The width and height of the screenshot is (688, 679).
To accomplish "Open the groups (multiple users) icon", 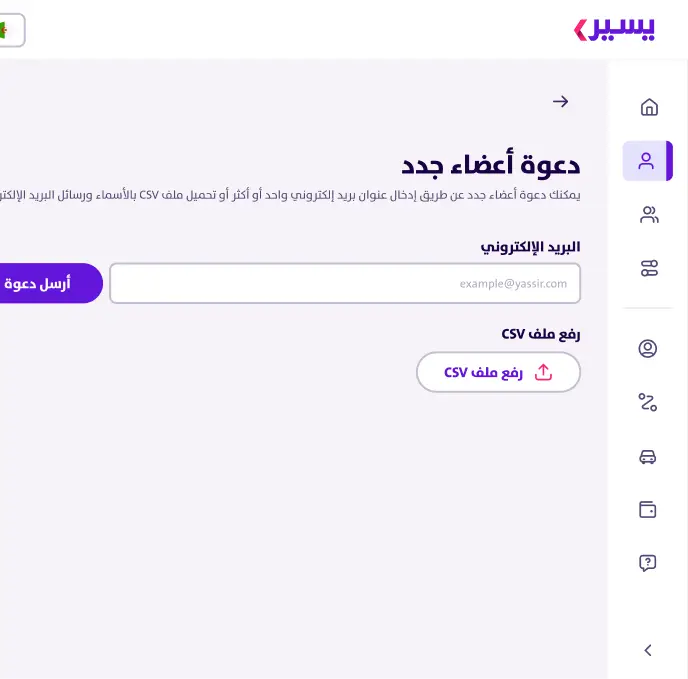I will tap(649, 215).
